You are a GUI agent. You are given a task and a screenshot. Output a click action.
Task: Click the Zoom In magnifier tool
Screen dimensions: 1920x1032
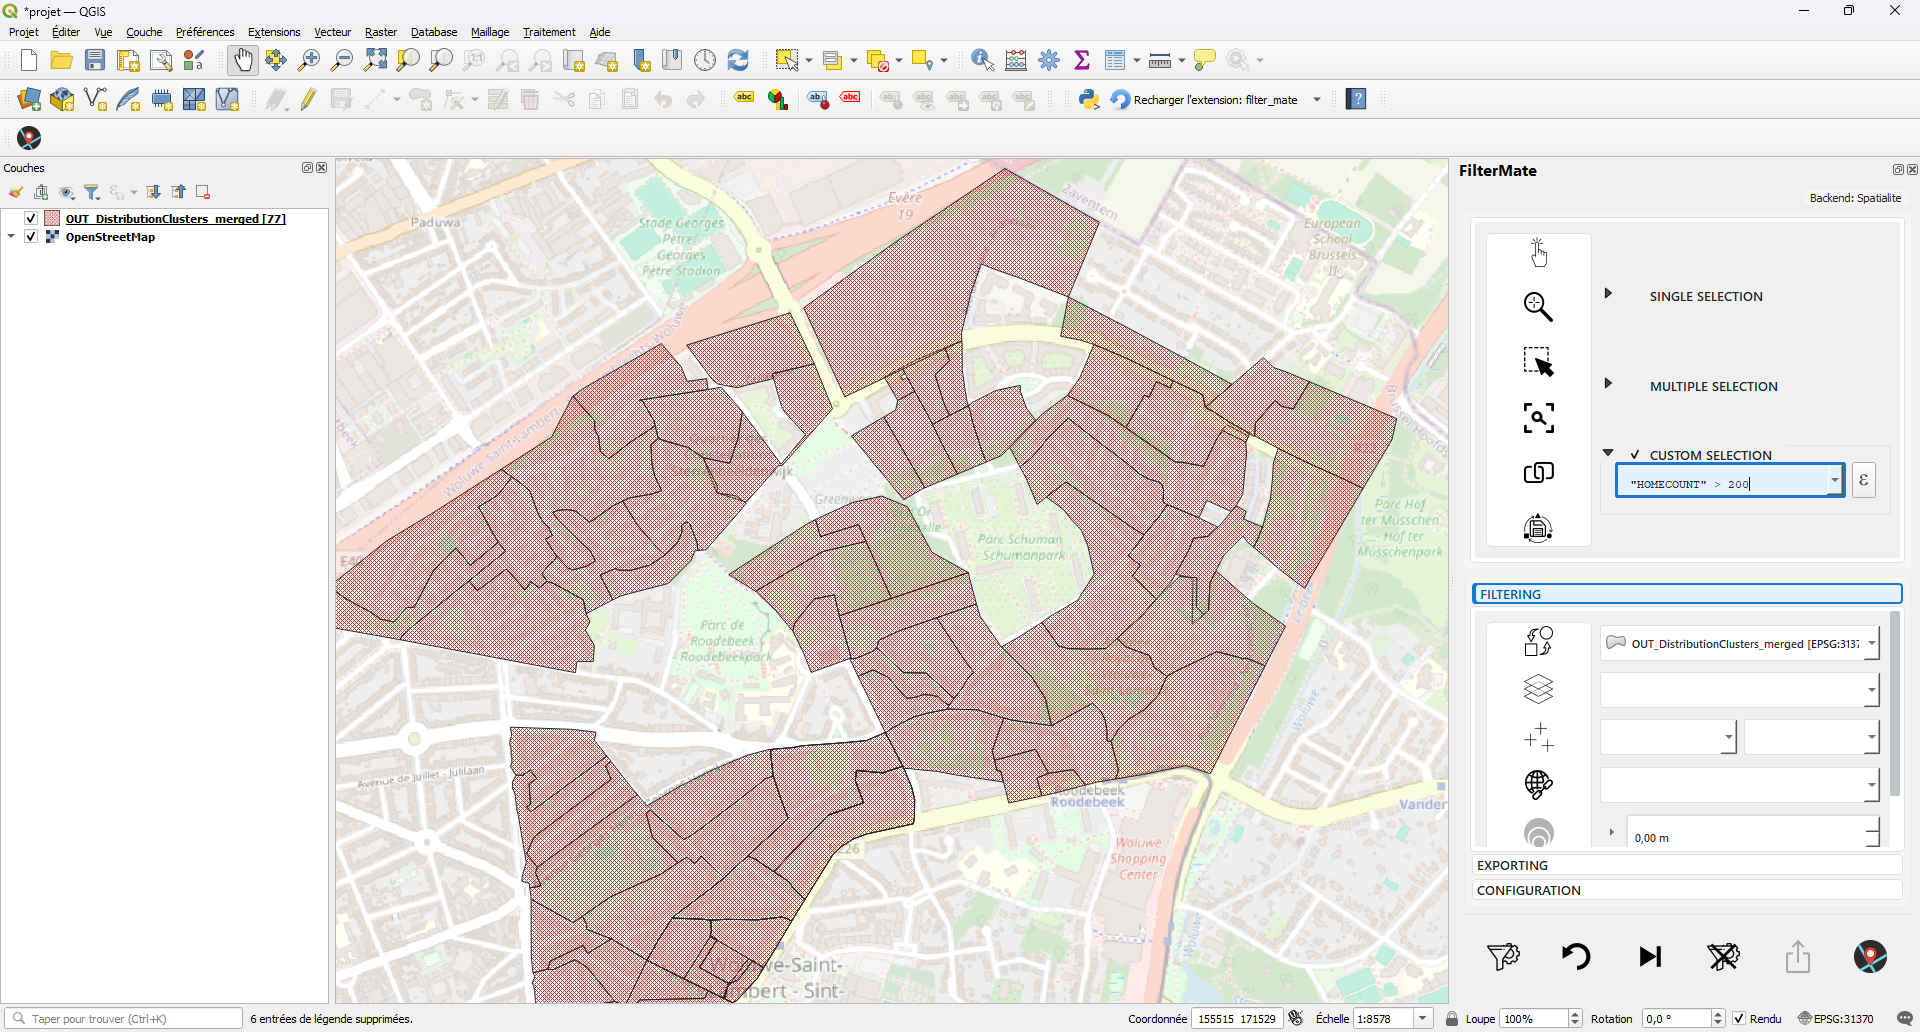(309, 61)
